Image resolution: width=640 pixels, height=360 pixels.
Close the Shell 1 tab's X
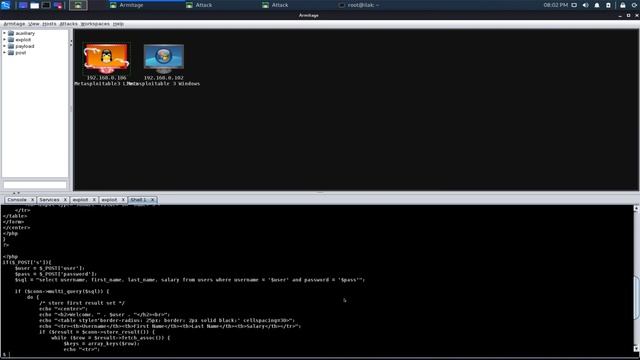tap(152, 200)
